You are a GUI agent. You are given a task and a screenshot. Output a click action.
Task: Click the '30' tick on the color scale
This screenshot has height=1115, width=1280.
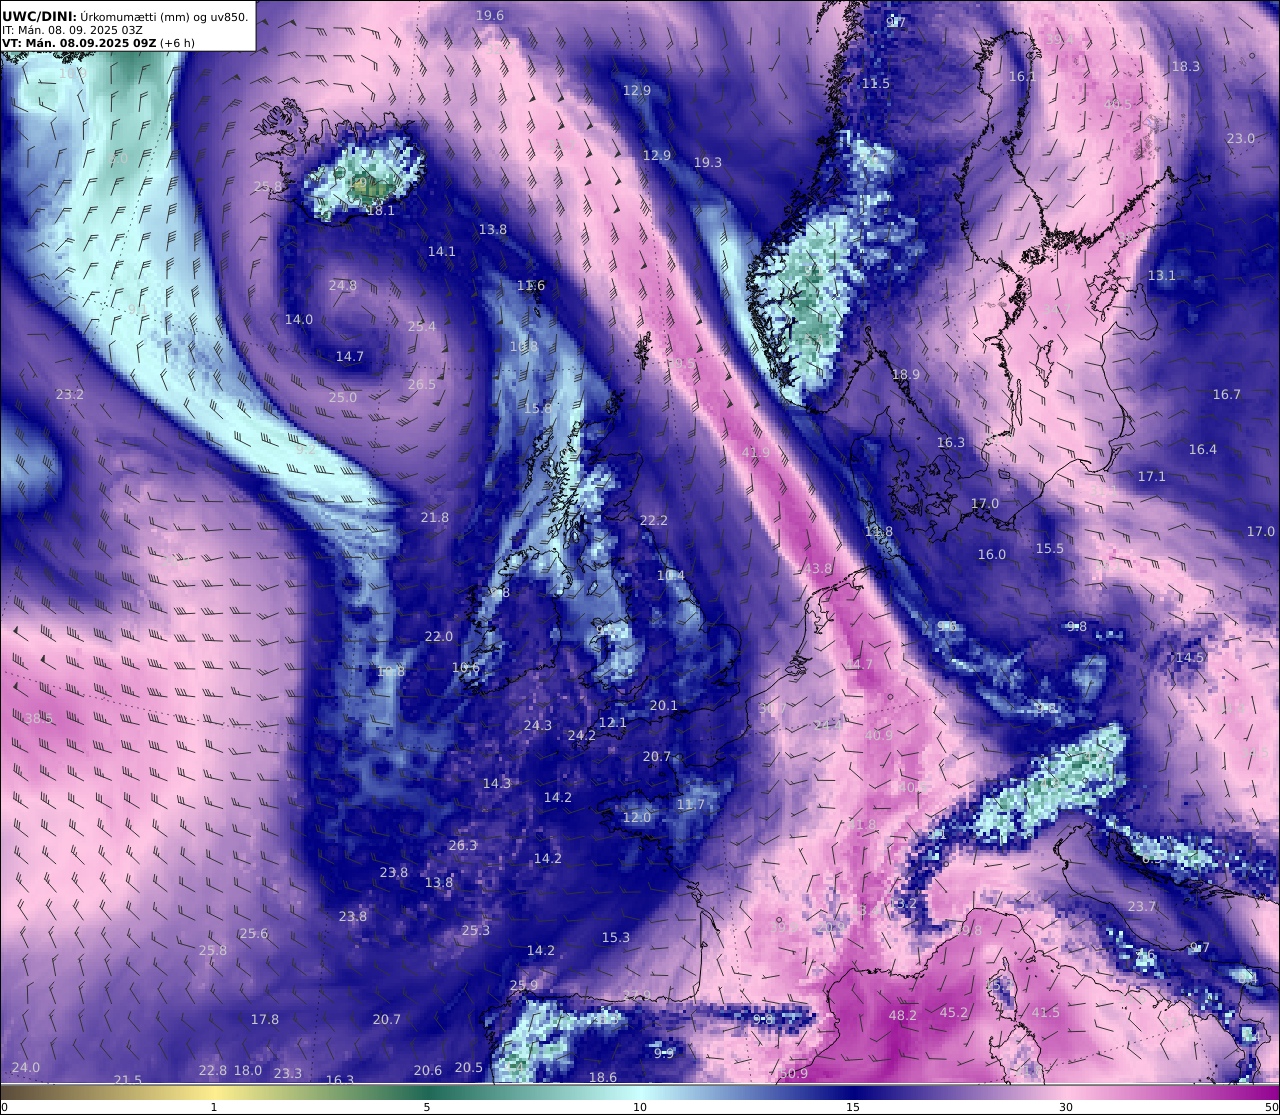click(1066, 1106)
